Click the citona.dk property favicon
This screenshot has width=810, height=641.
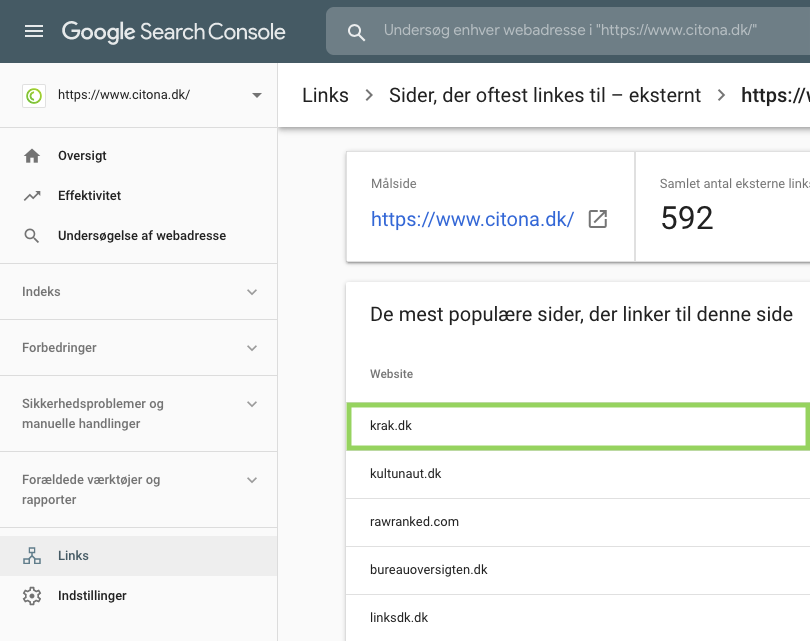(x=34, y=96)
